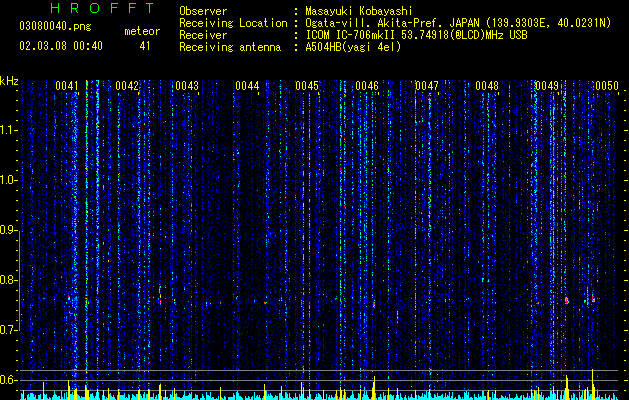Click the ICOM IC-706mkII receiver details
Viewport: 629px width, 400px height.
pyautogui.click(x=416, y=35)
